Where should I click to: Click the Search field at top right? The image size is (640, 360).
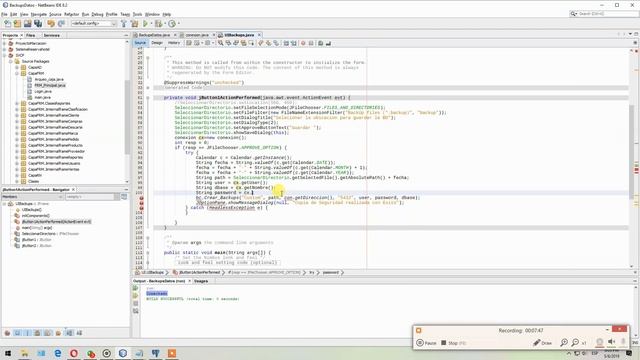(x=604, y=14)
